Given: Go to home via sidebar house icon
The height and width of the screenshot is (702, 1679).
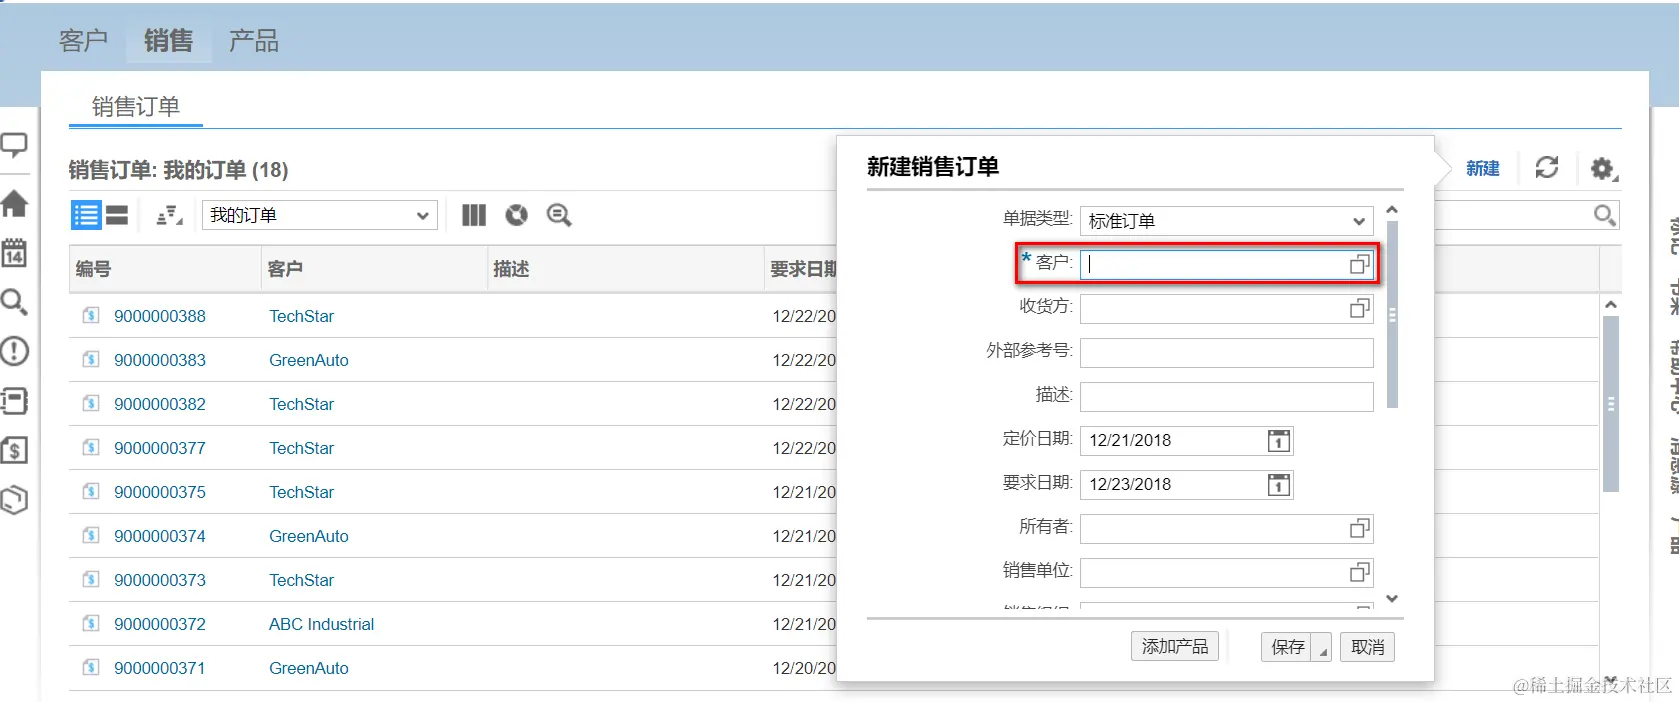Looking at the screenshot, I should [14, 204].
